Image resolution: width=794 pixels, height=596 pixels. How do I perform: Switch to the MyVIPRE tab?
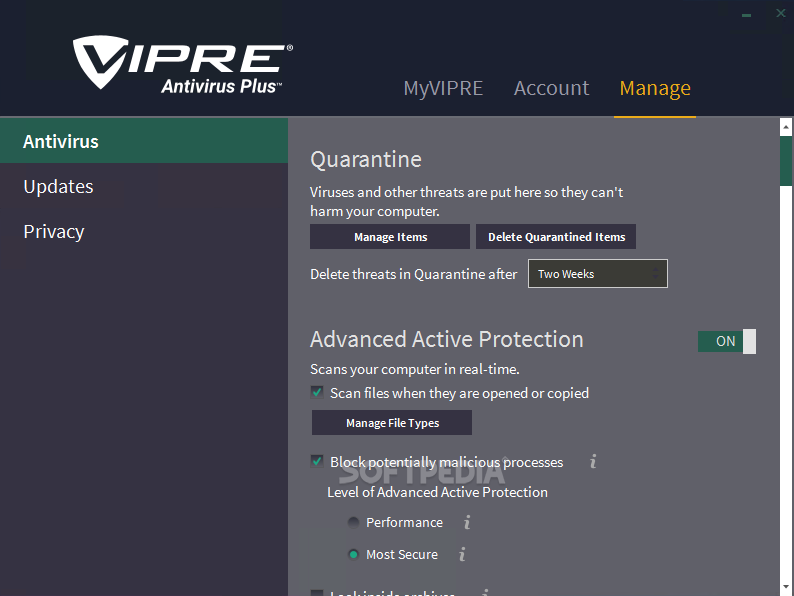[443, 88]
